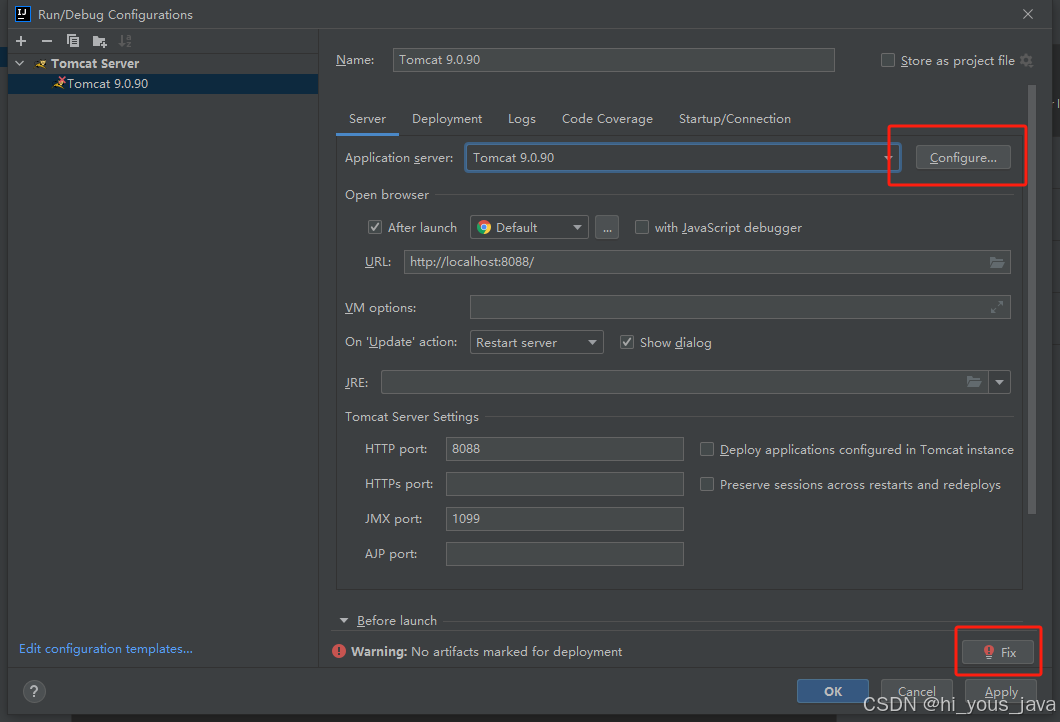Click the Fix button
Screen dimensions: 1060x722
tap(998, 652)
